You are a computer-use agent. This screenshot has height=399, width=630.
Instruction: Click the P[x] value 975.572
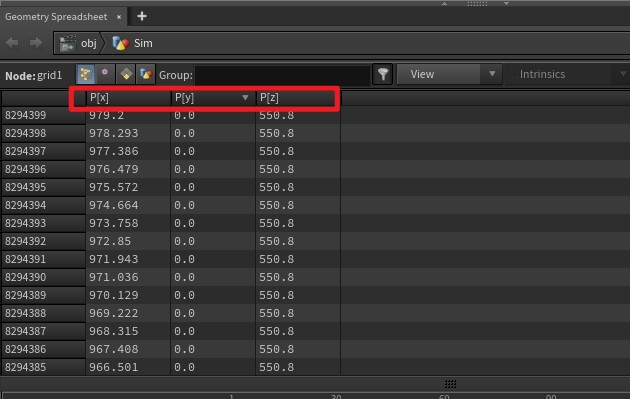pyautogui.click(x=114, y=188)
